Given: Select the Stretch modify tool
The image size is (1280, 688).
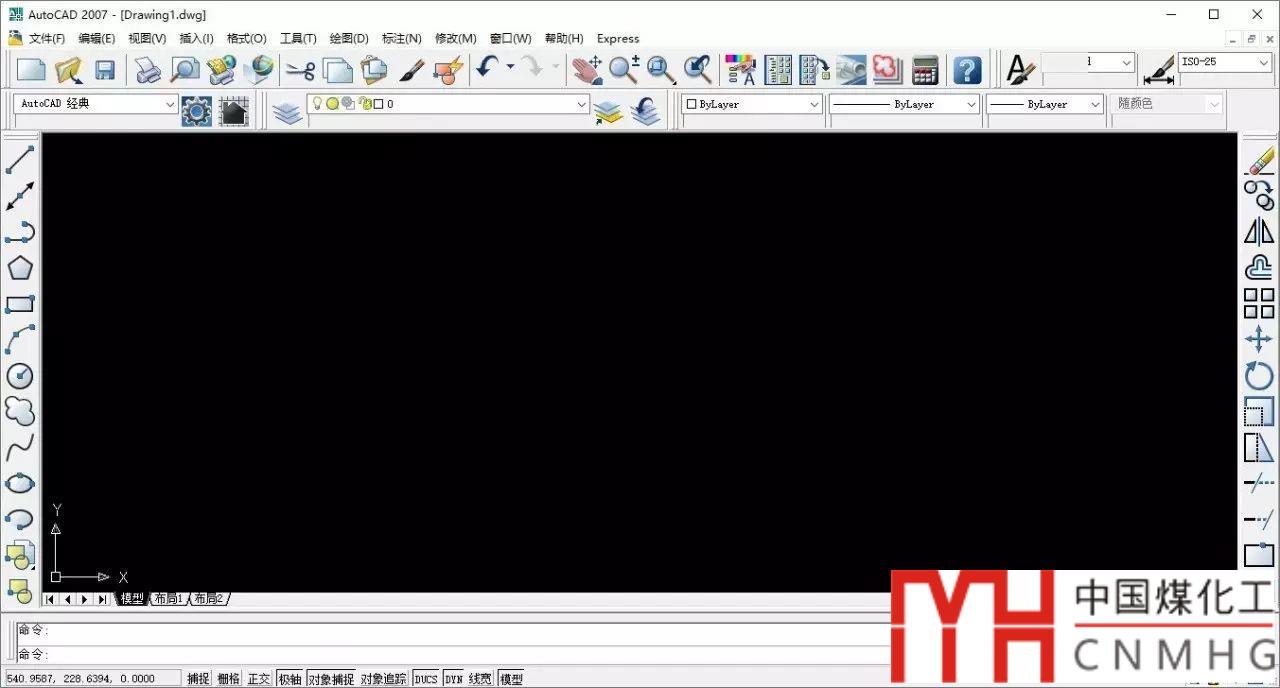Looking at the screenshot, I should click(1259, 447).
